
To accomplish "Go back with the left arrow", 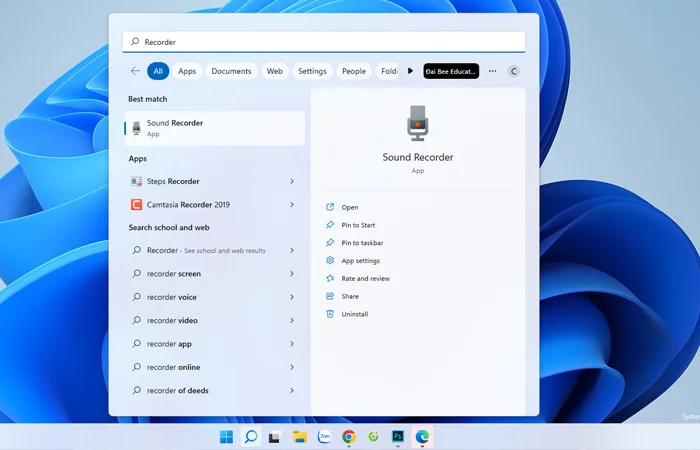I will click(135, 71).
